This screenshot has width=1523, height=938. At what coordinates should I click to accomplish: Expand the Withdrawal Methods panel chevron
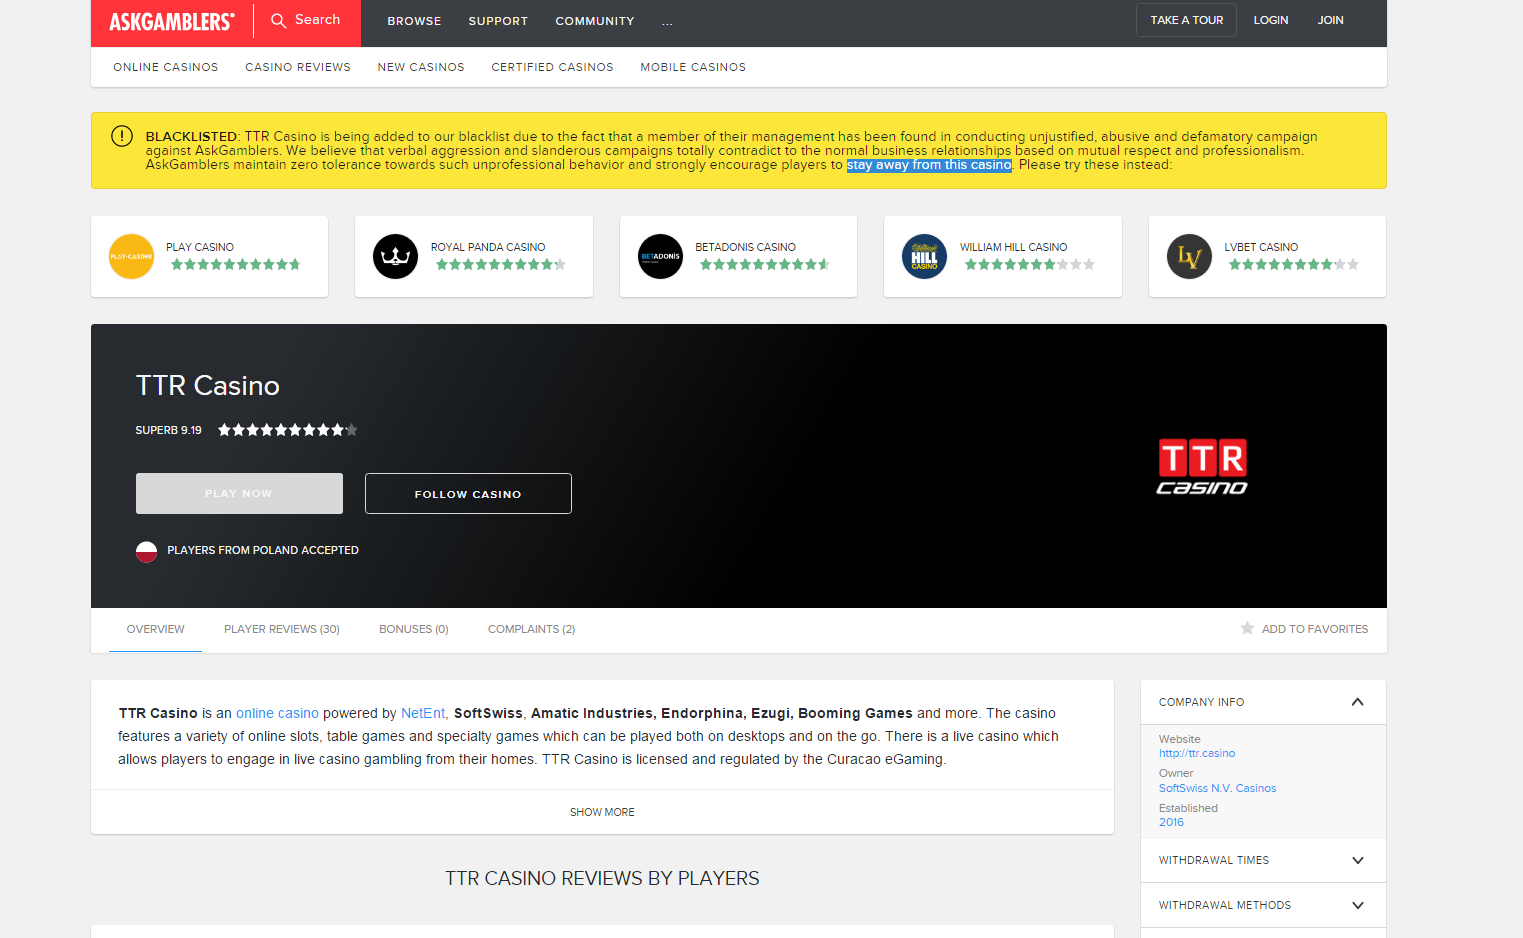click(1358, 905)
